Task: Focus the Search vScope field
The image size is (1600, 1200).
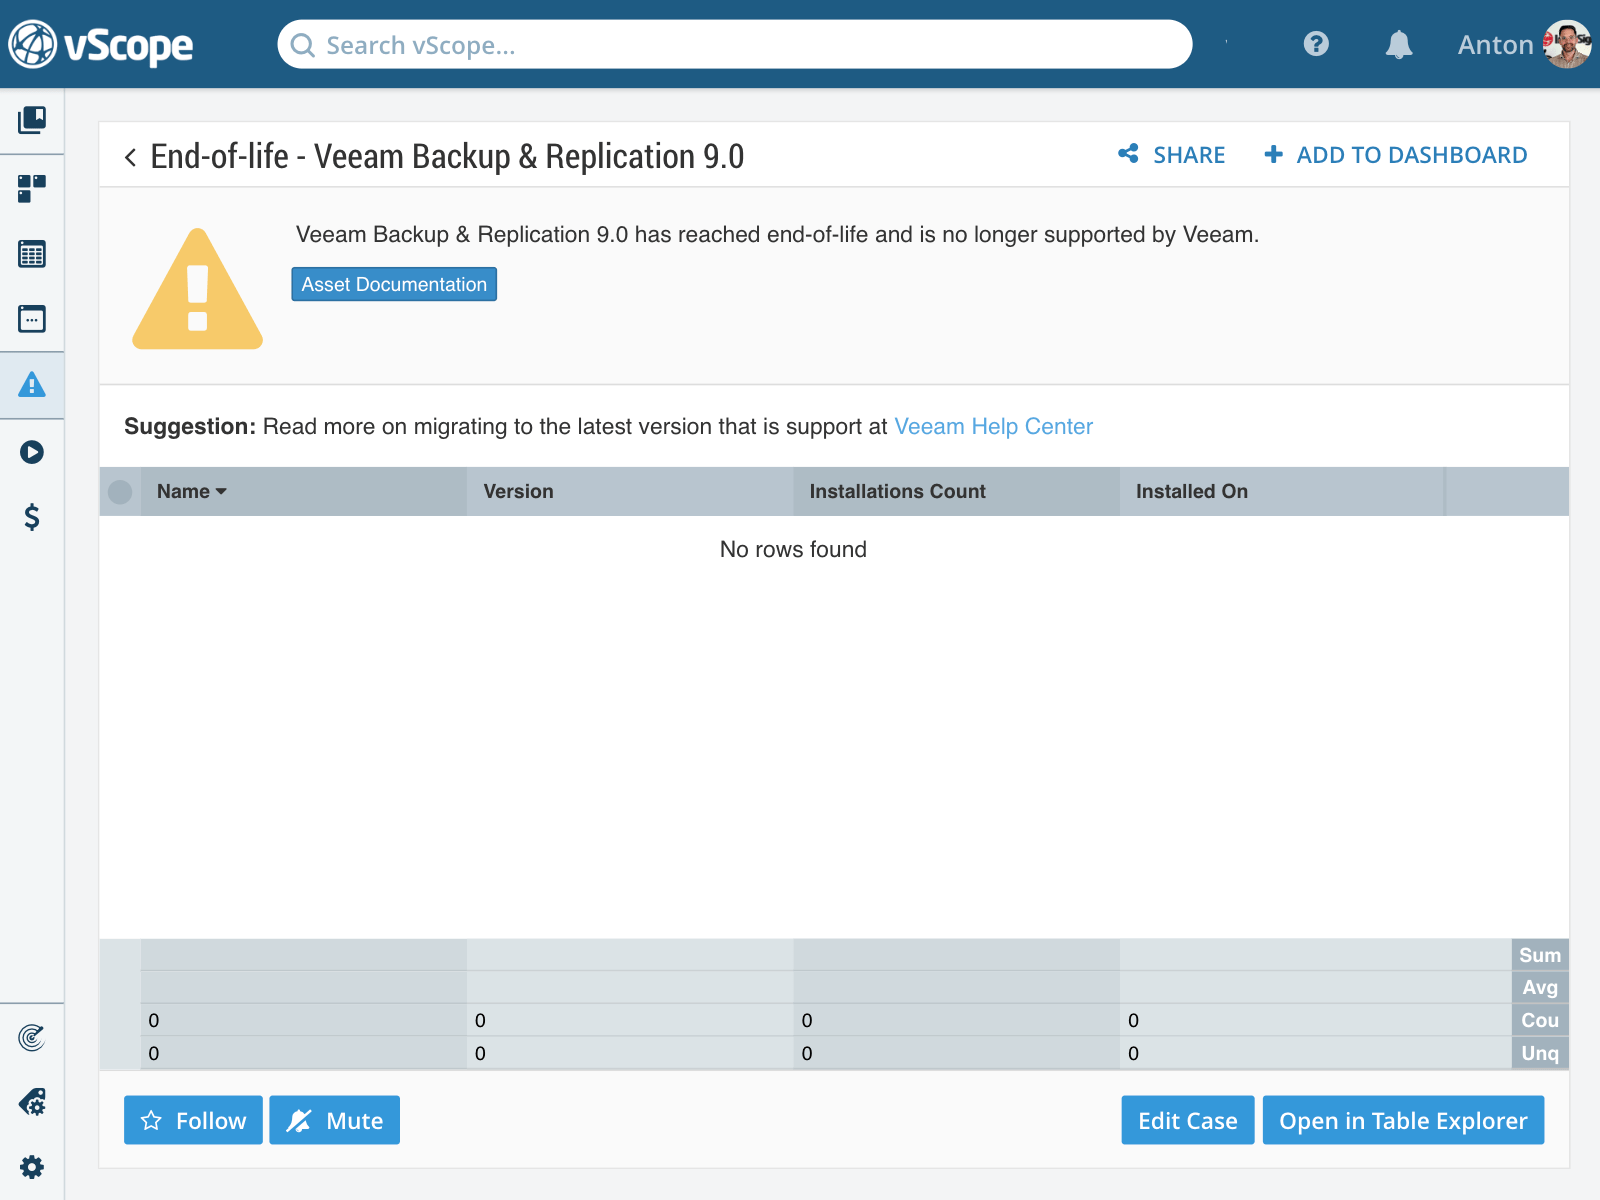Action: click(x=735, y=45)
